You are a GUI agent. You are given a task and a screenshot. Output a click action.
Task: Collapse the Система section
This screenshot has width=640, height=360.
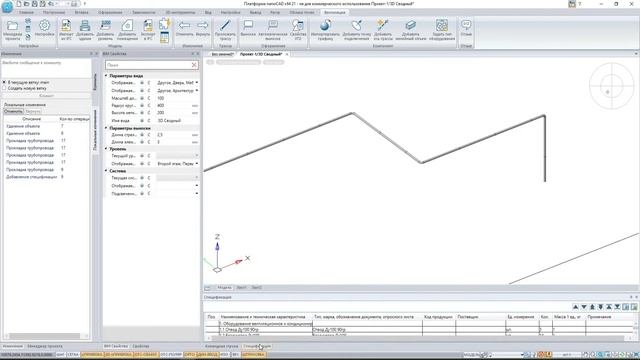coord(106,171)
